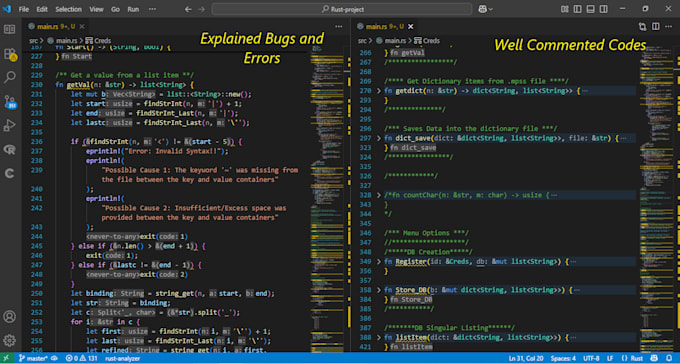This screenshot has height=364, width=680.
Task: Click the Rust-project command center search box
Action: point(342,9)
